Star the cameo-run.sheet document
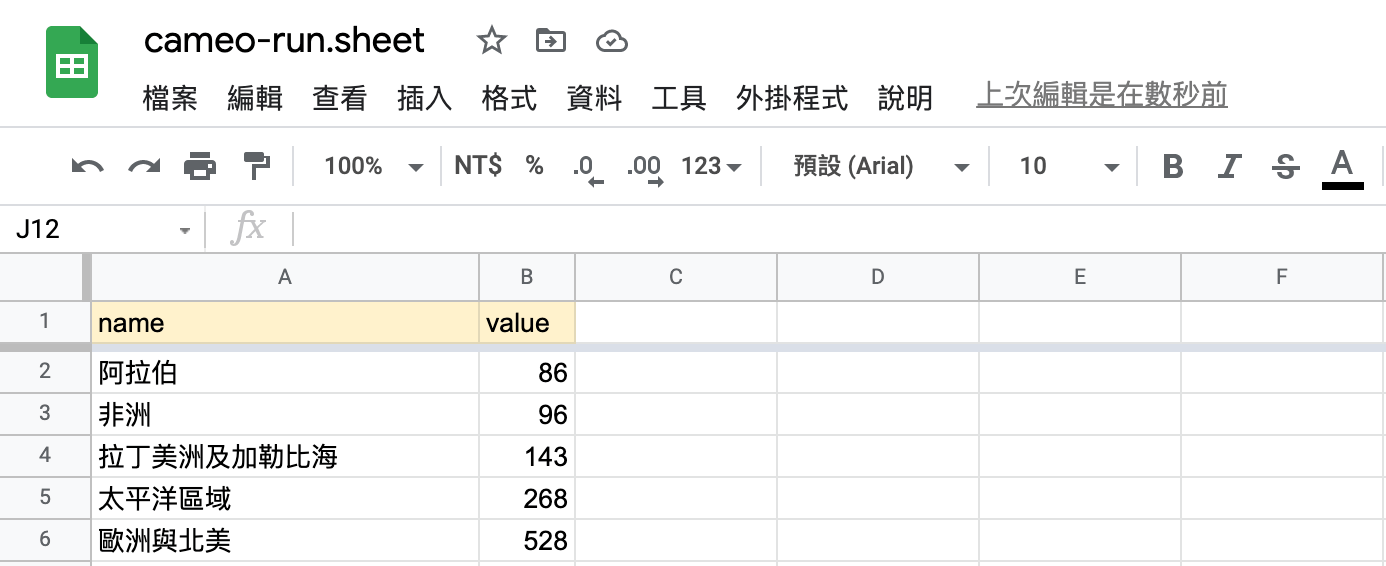The width and height of the screenshot is (1386, 566). click(x=491, y=41)
